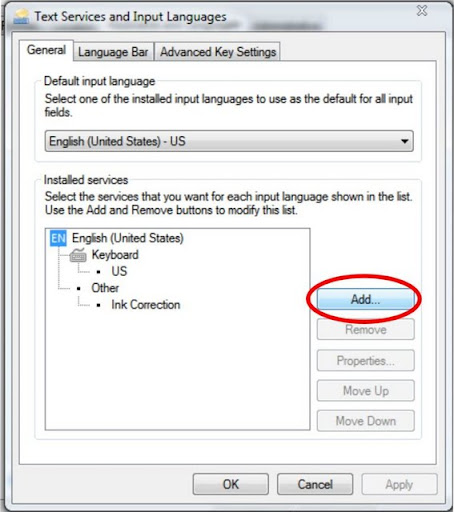Select the US keyboard layout entry
The width and height of the screenshot is (454, 512).
(x=119, y=271)
